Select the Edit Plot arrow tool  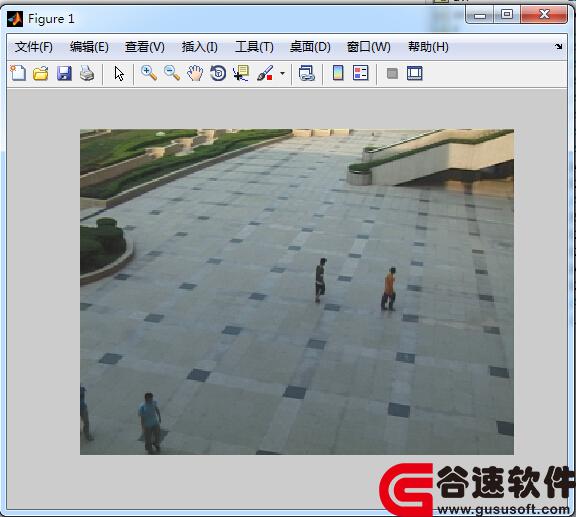point(119,73)
